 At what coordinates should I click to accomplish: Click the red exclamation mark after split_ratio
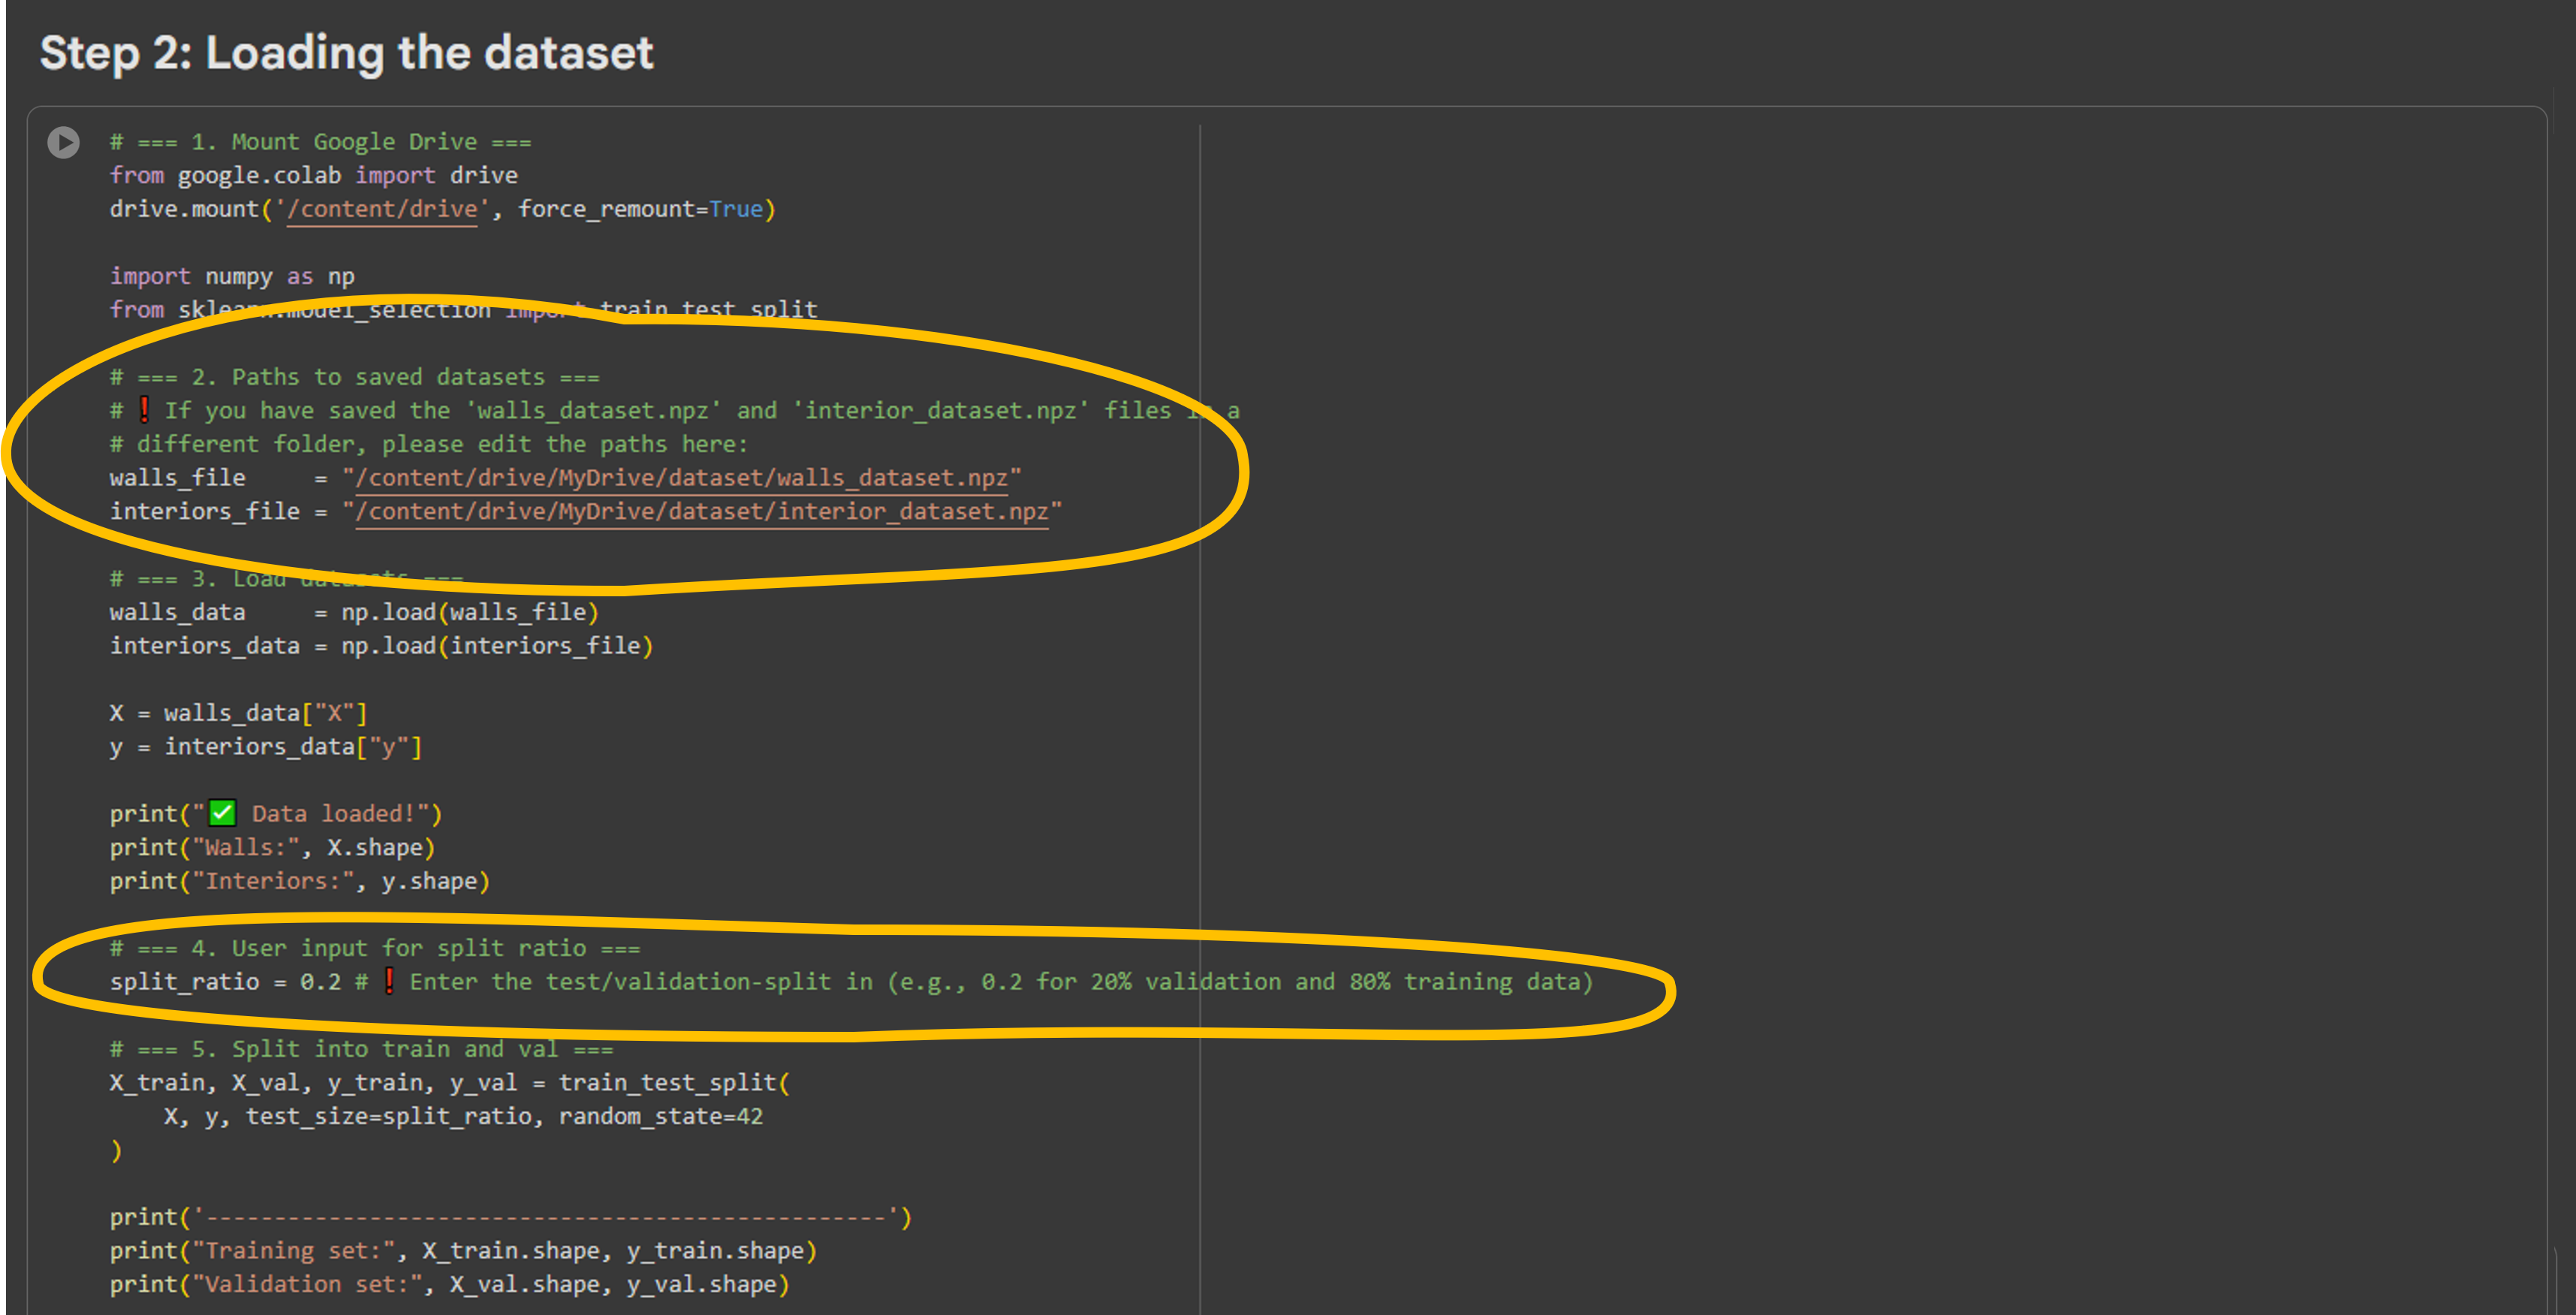click(389, 981)
